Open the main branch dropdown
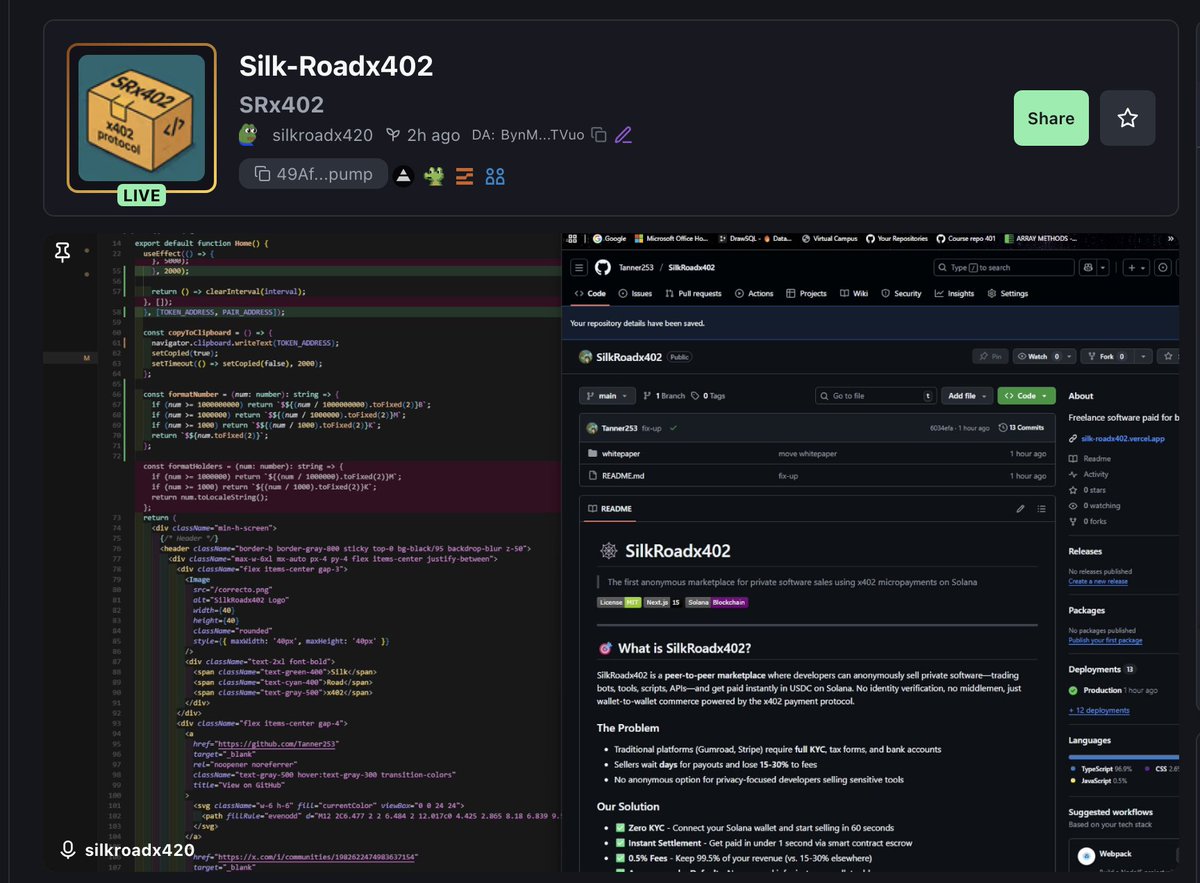Image resolution: width=1200 pixels, height=883 pixels. pyautogui.click(x=607, y=396)
